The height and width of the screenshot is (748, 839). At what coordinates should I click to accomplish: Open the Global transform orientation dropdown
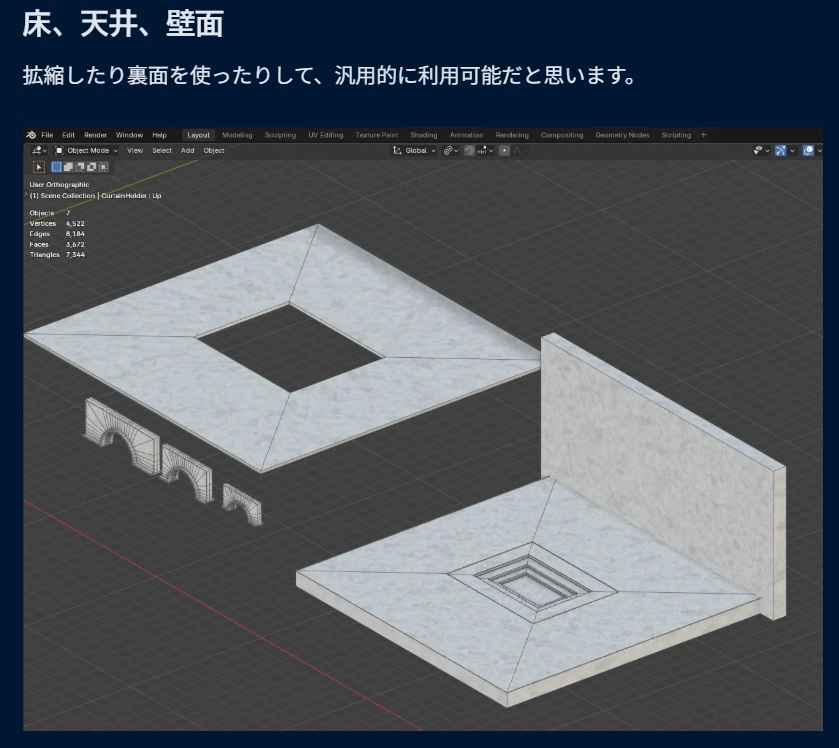(x=416, y=150)
